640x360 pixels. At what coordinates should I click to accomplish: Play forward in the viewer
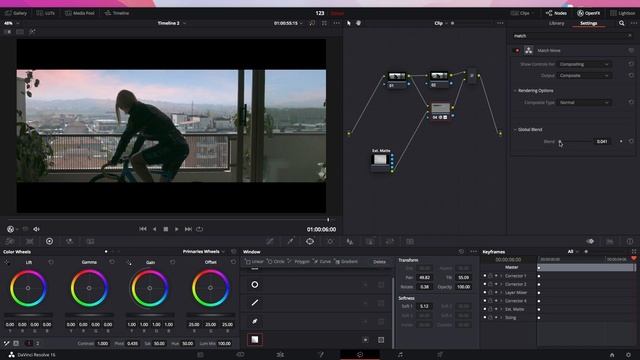176,229
